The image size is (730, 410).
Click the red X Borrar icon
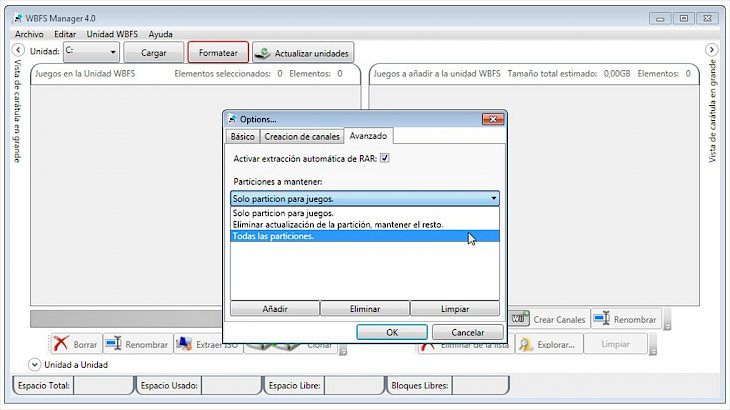[61, 343]
